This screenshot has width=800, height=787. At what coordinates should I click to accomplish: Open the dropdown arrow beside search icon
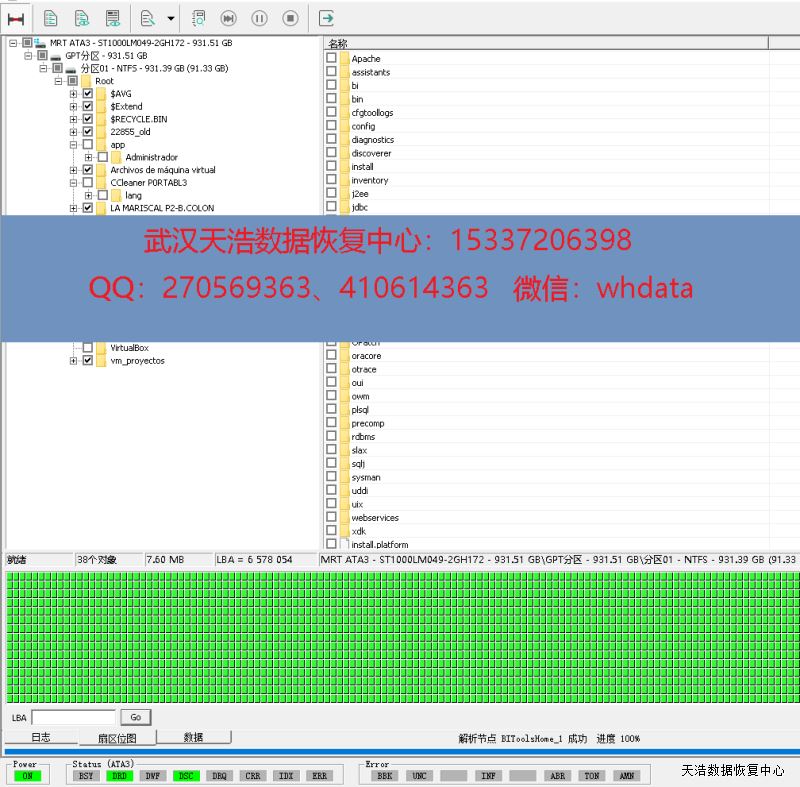click(171, 18)
